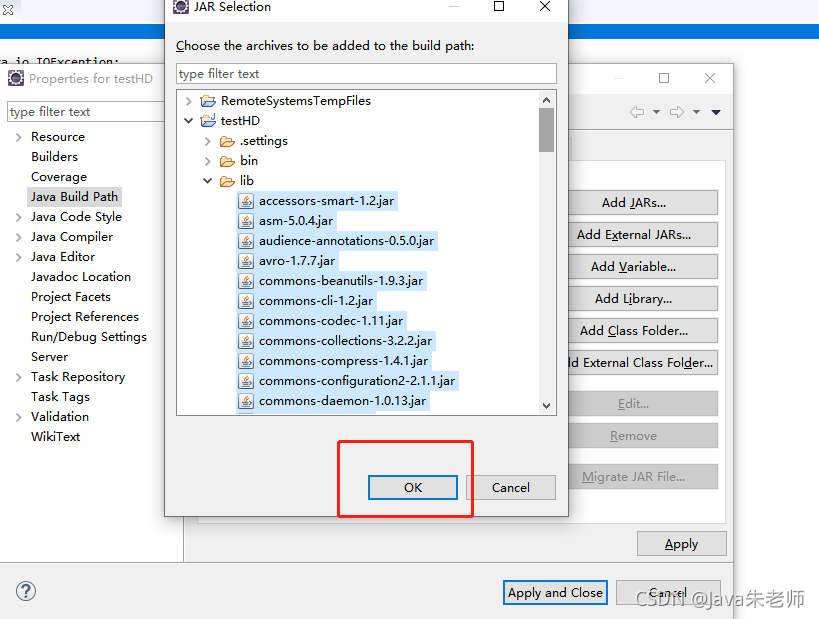Expand the Java Compiler category
The width and height of the screenshot is (819, 619).
(19, 237)
